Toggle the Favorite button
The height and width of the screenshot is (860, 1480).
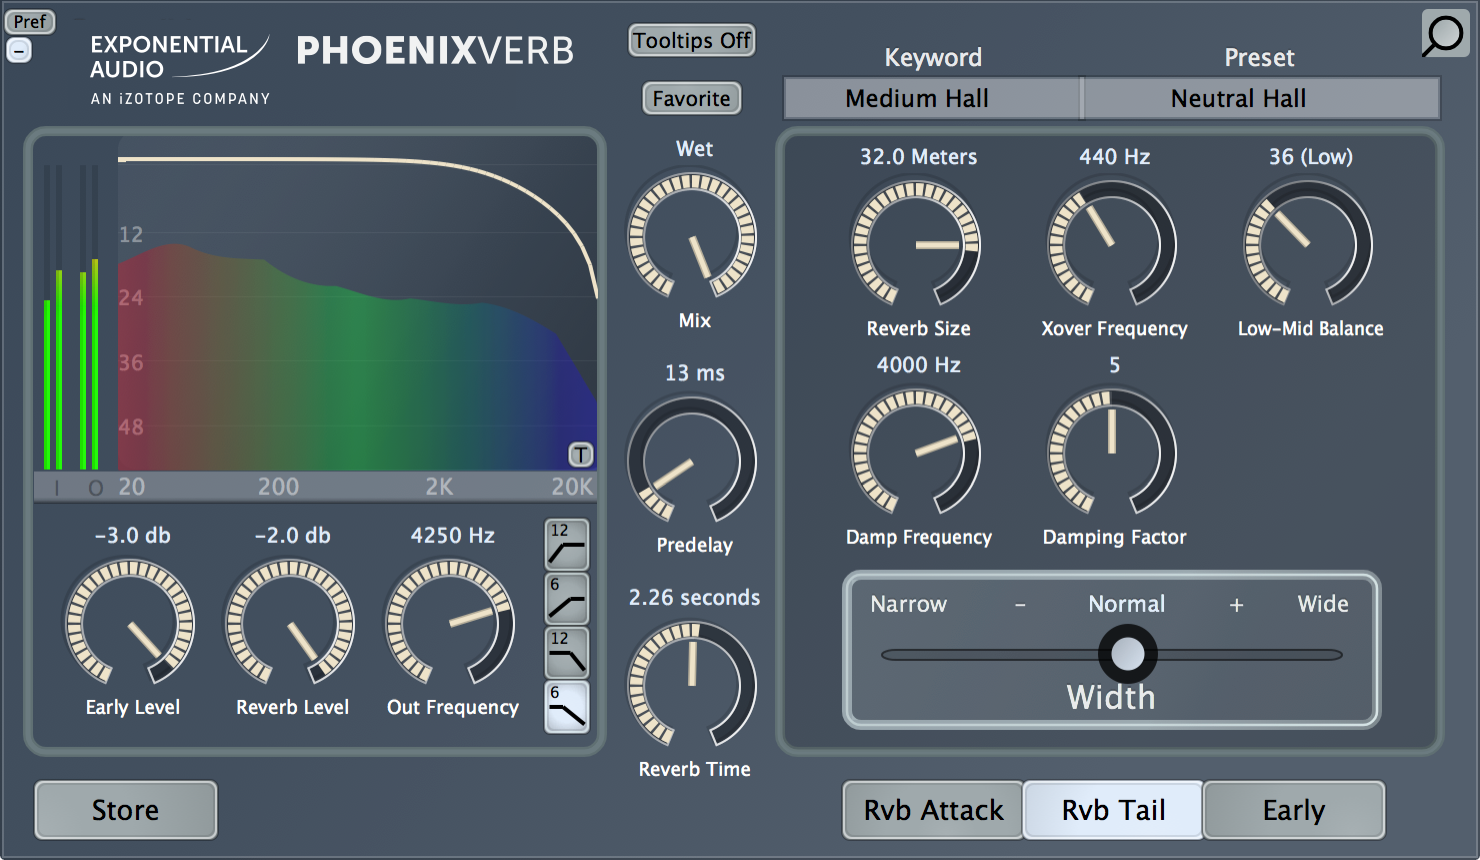[x=692, y=99]
